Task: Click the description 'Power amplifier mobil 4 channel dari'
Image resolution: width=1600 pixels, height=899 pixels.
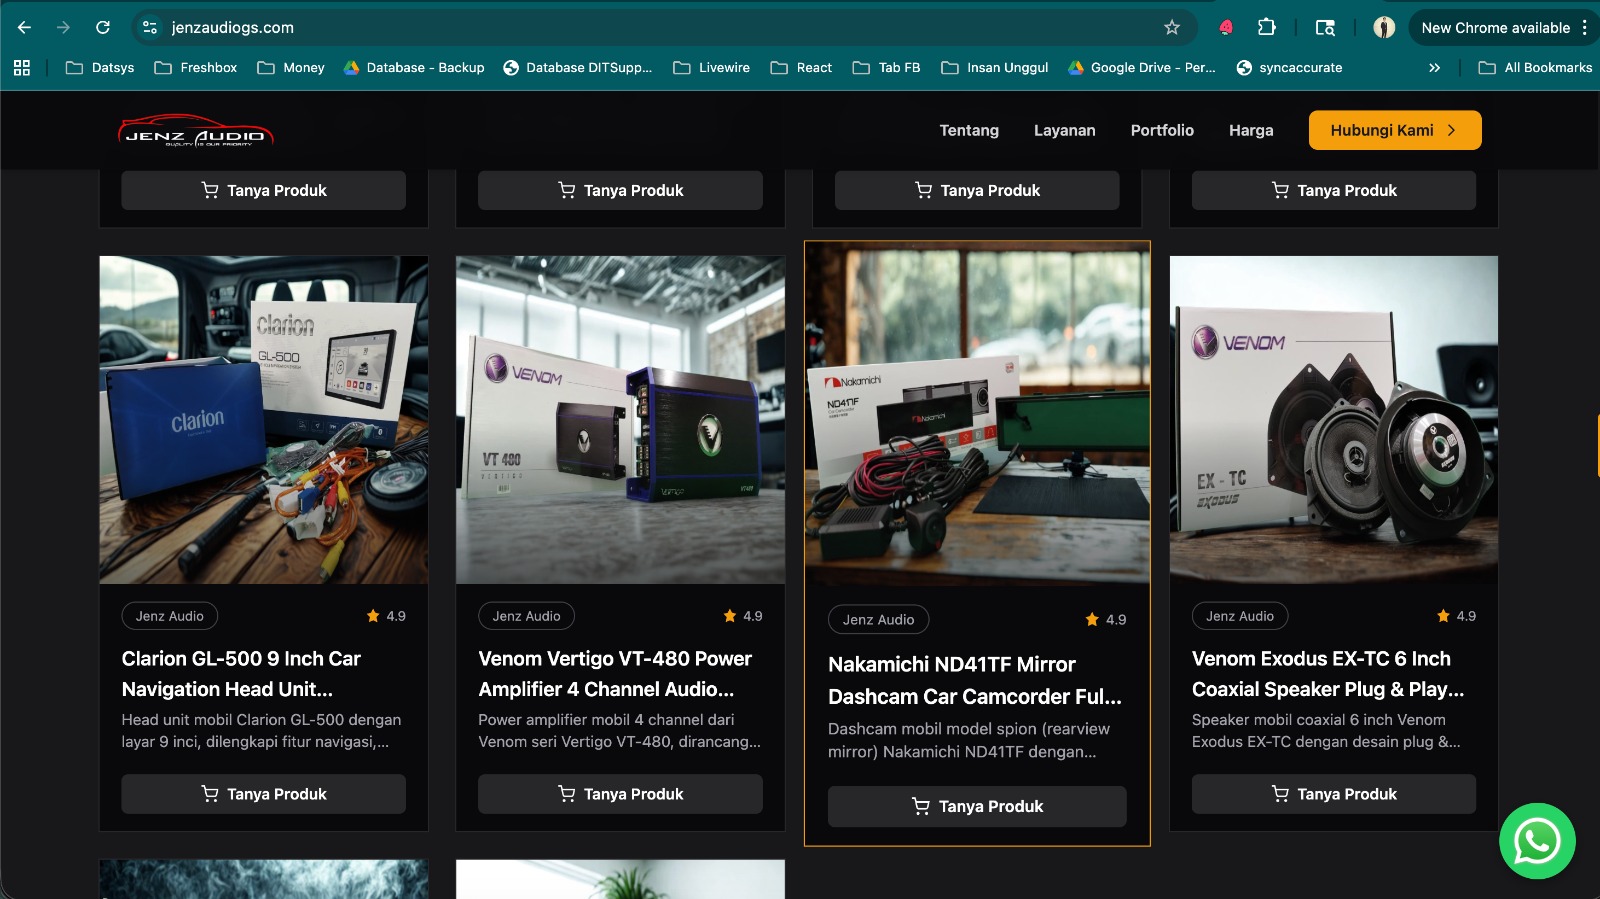Action: pyautogui.click(x=606, y=720)
